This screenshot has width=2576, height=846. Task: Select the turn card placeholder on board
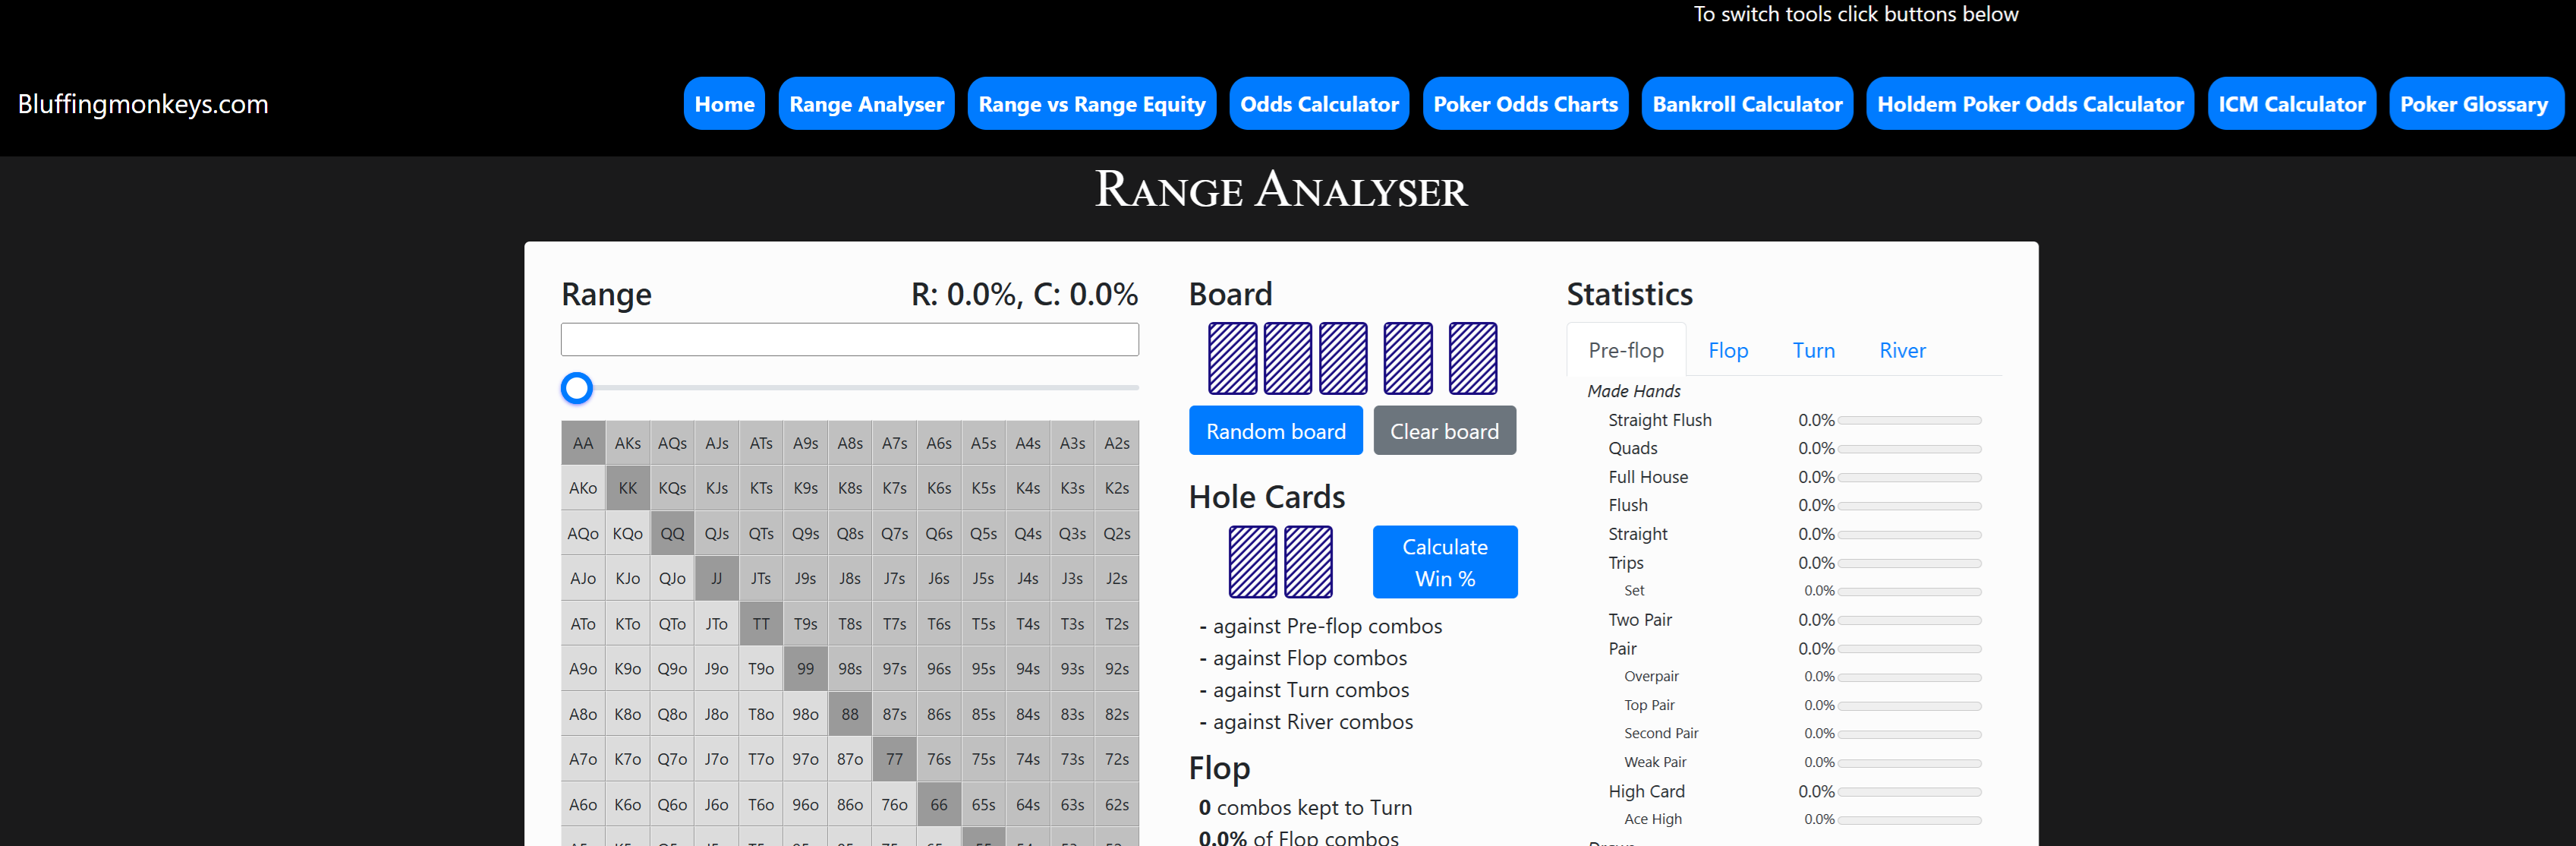1408,358
